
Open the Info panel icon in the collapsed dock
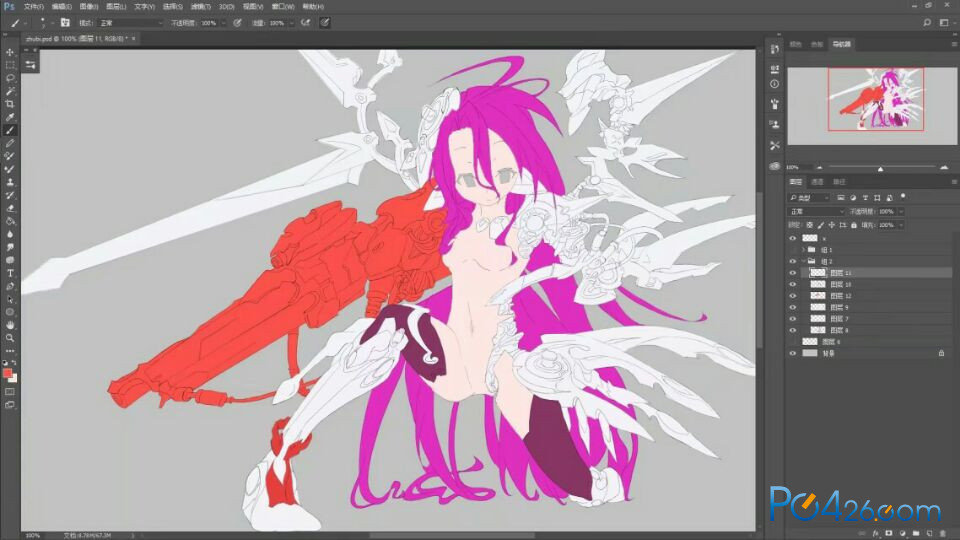[774, 84]
